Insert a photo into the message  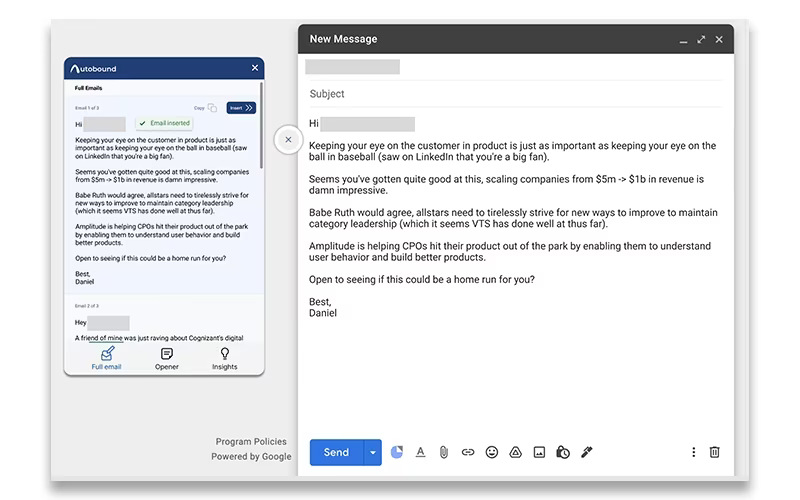pyautogui.click(x=539, y=452)
